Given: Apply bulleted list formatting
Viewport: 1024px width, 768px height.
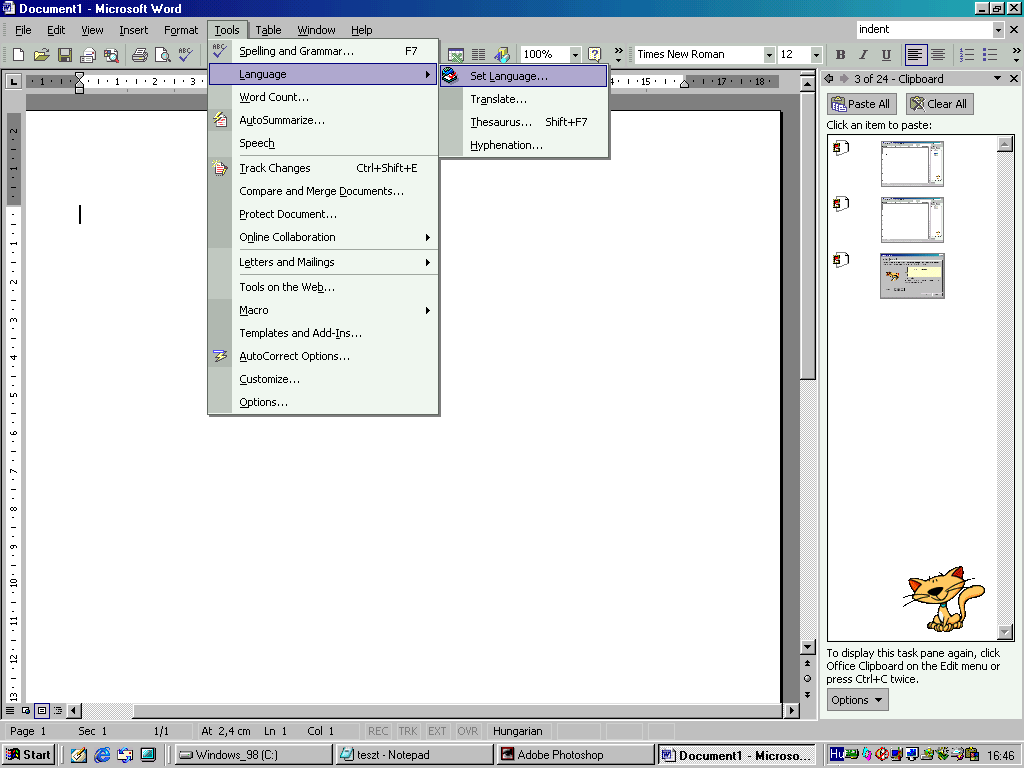Looking at the screenshot, I should (x=990, y=55).
